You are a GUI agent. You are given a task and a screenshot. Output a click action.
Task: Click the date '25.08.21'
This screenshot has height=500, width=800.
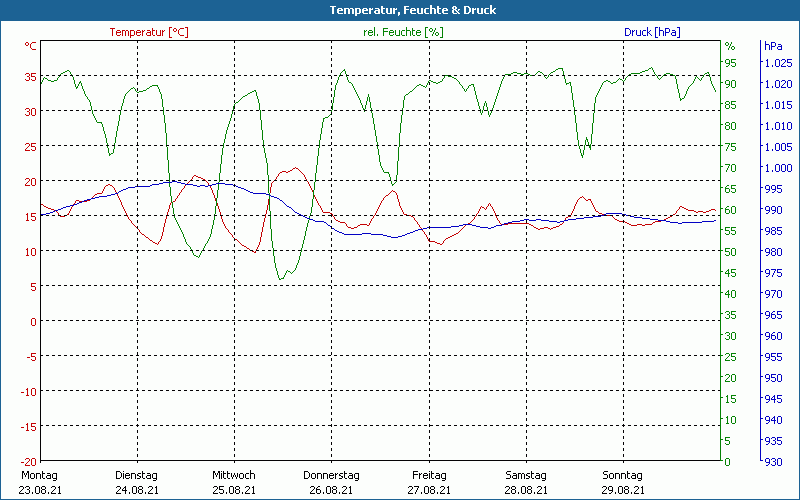234,490
